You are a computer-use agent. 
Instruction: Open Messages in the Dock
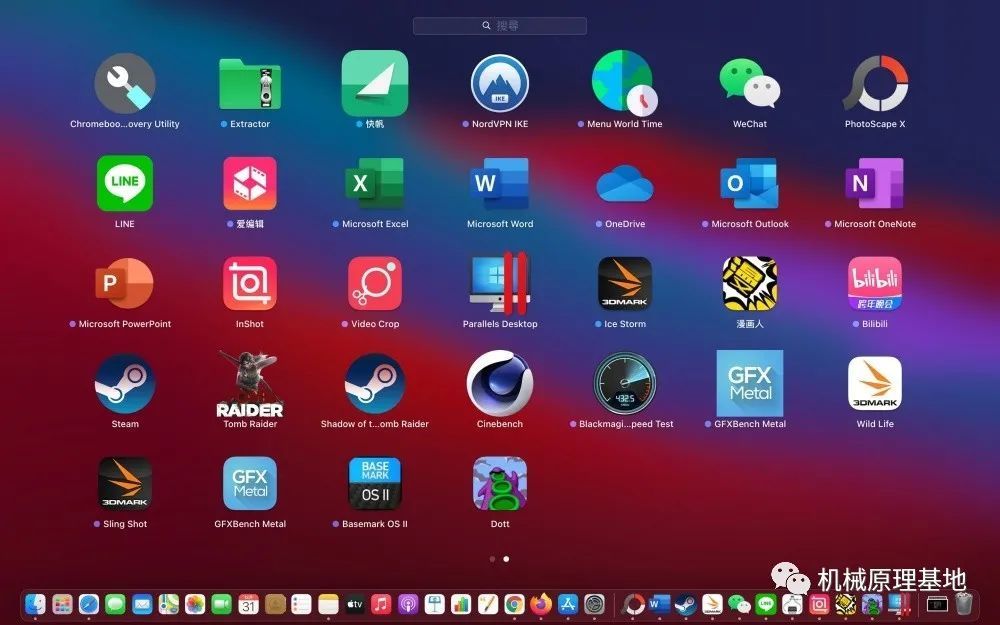click(x=115, y=603)
